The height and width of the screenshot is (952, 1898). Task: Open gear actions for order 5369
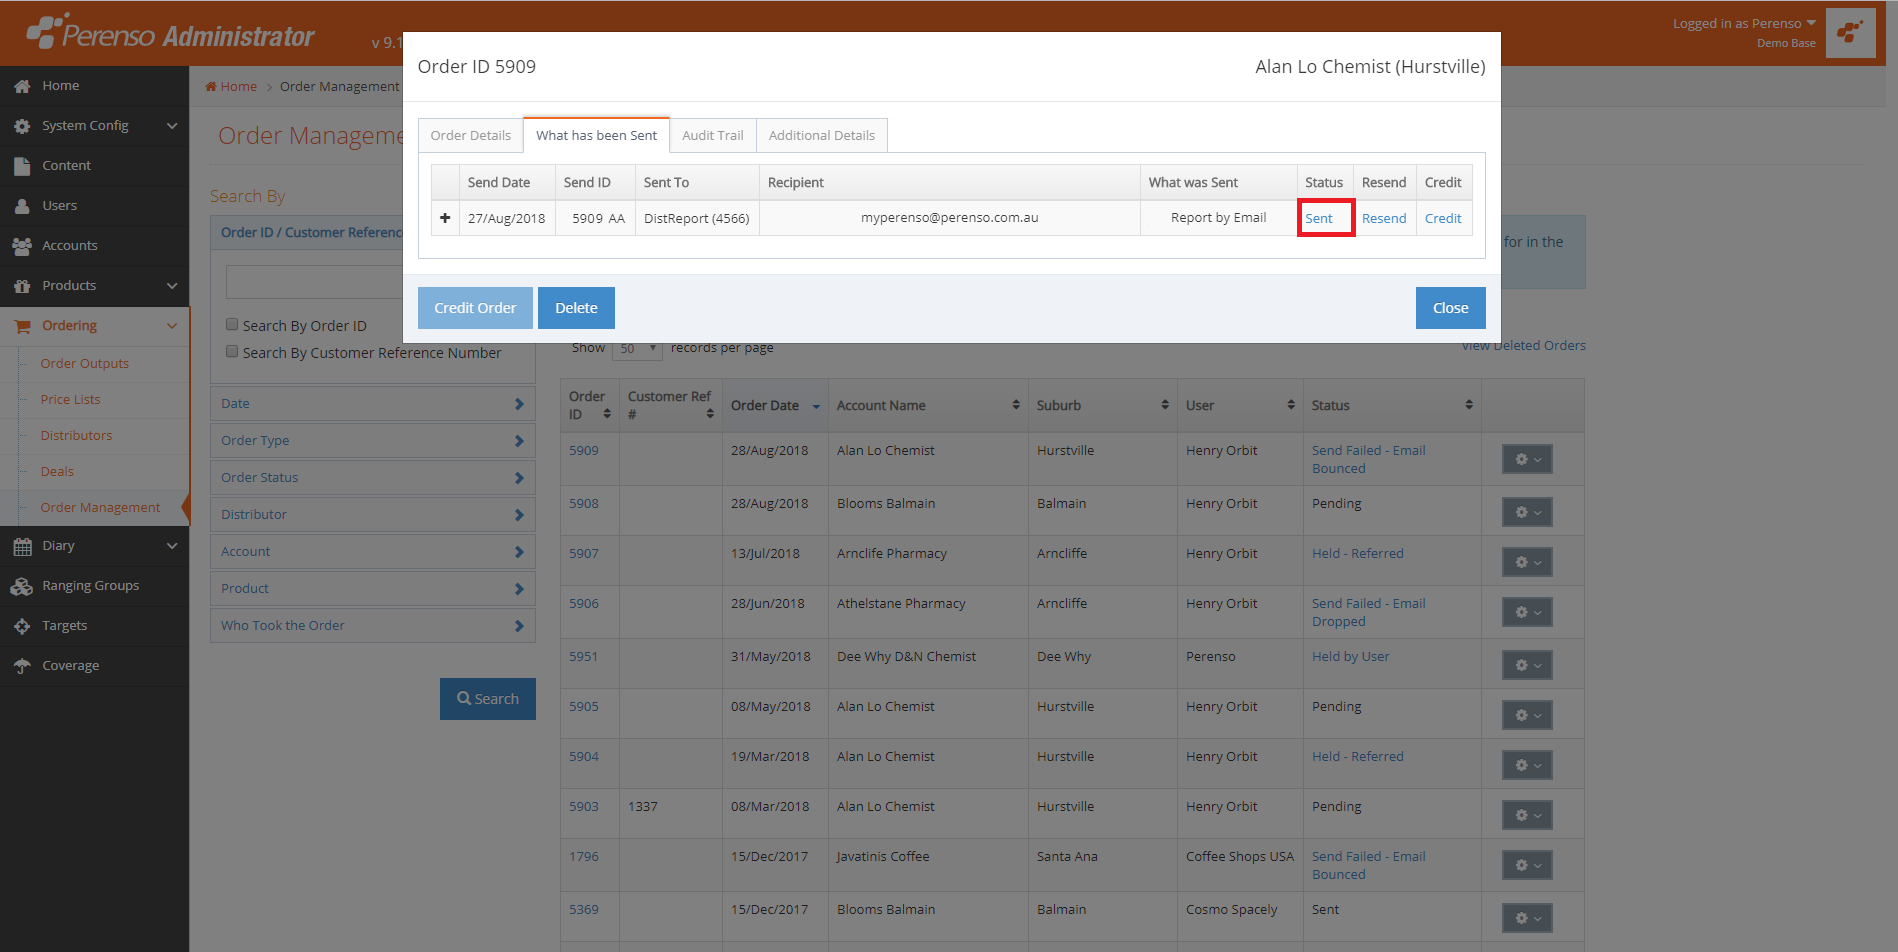(1527, 918)
